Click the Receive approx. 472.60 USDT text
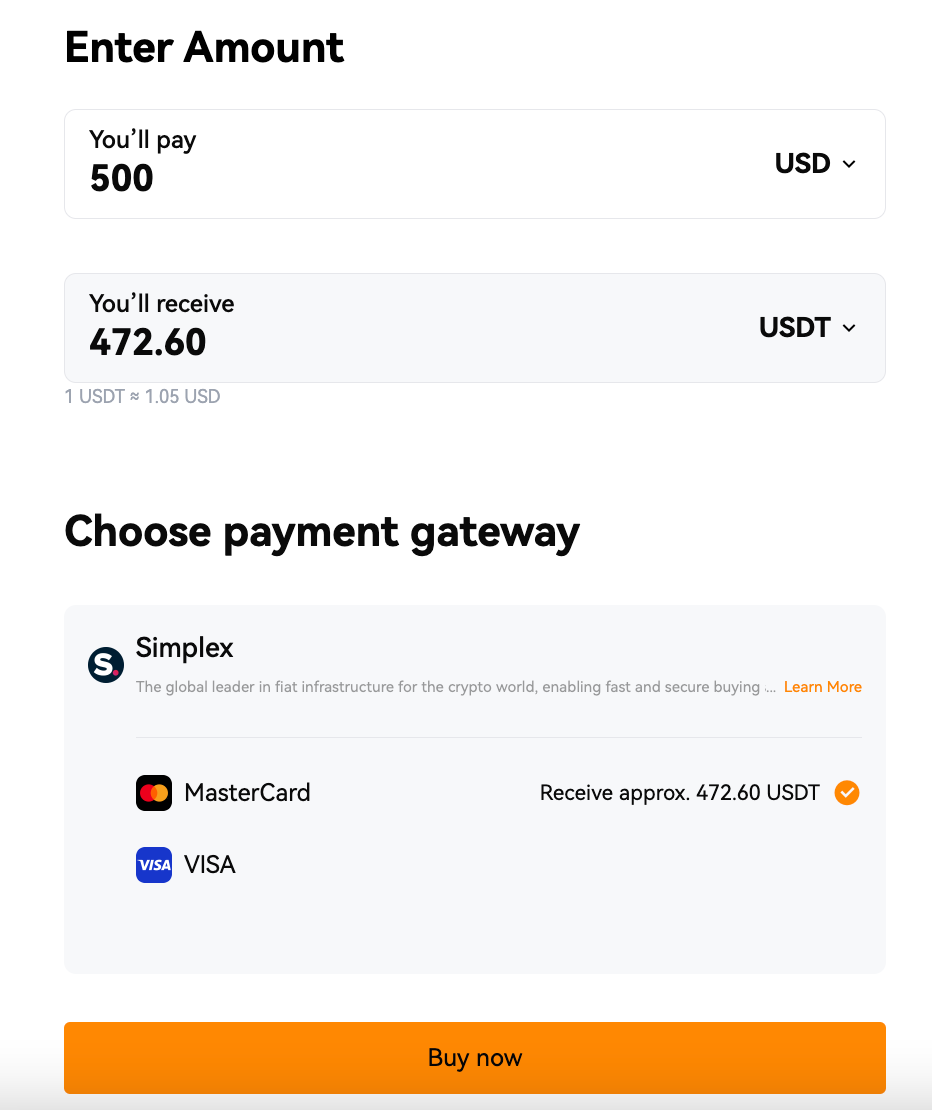 click(679, 793)
